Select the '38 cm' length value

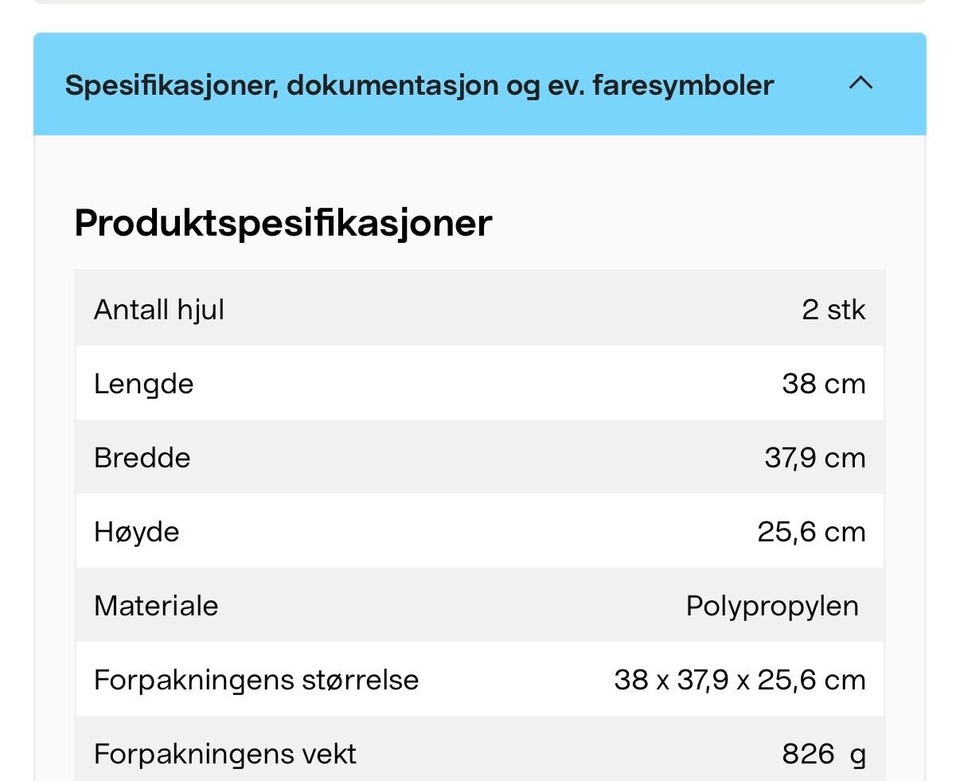(x=823, y=384)
